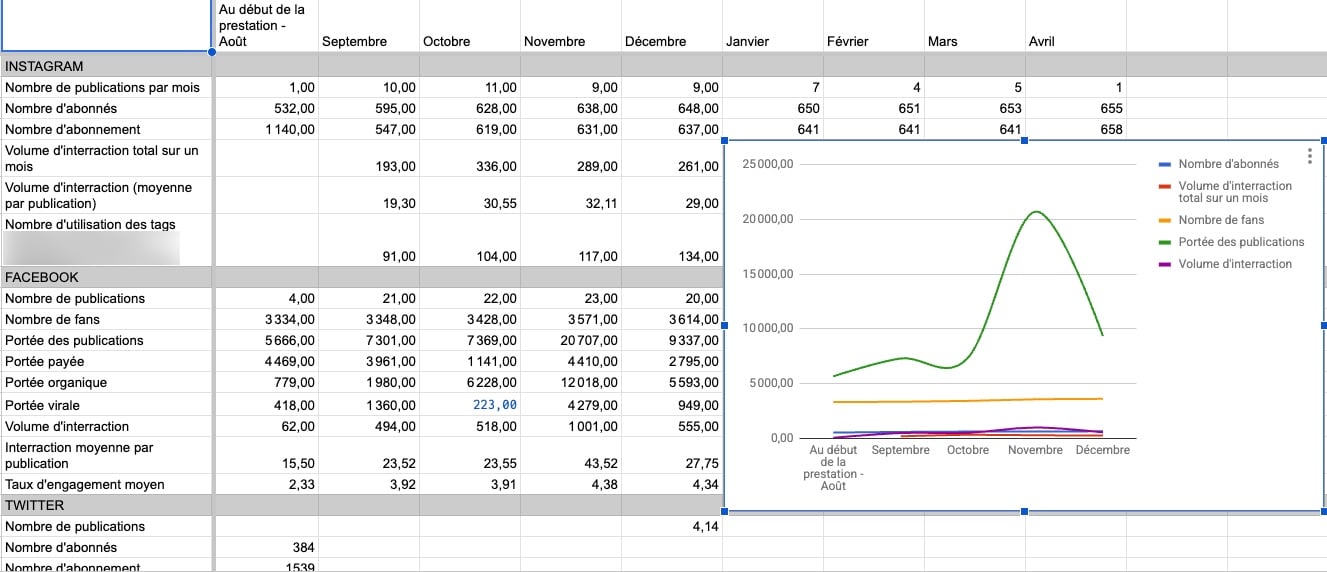Click the 'Nombre d'abonnés' chart legend entry
This screenshot has height=572, width=1327.
click(x=1218, y=164)
